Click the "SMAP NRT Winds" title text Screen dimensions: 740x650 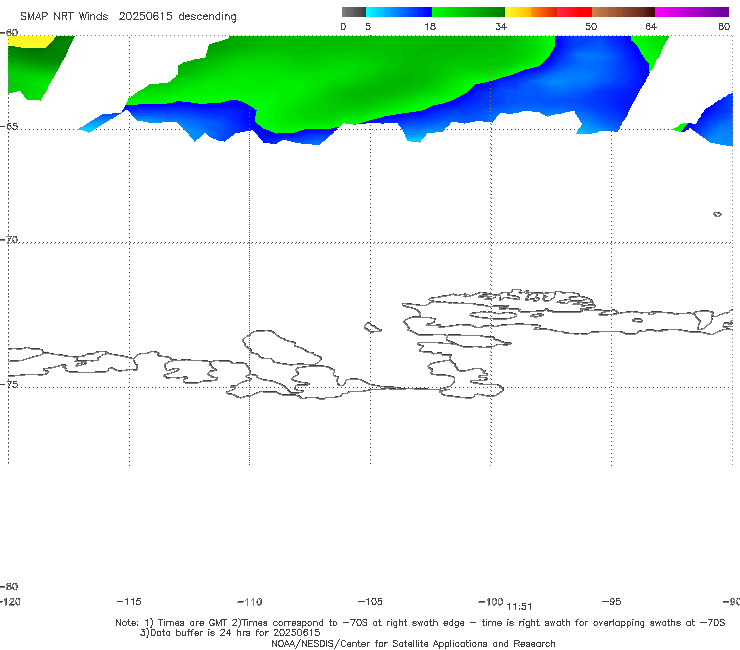(64, 16)
